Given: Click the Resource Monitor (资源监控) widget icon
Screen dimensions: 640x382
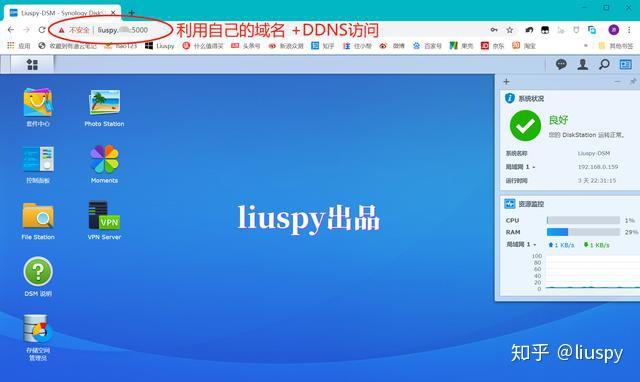Looking at the screenshot, I should (x=509, y=203).
